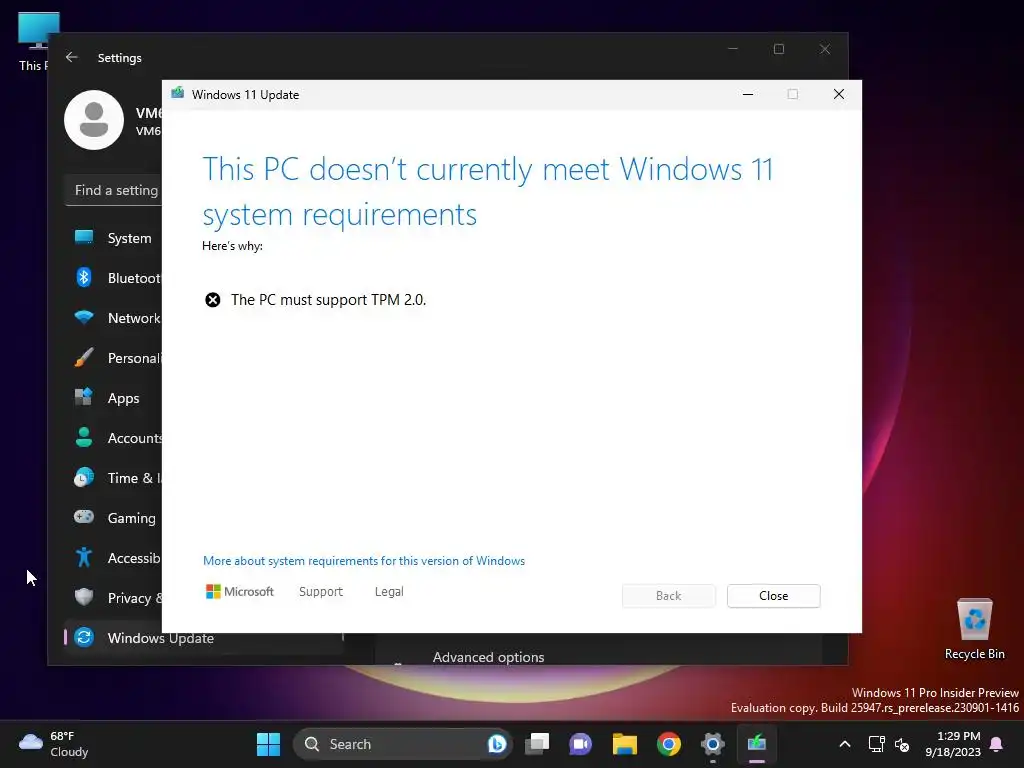
Task: Open notifications bell icon
Action: click(x=997, y=744)
